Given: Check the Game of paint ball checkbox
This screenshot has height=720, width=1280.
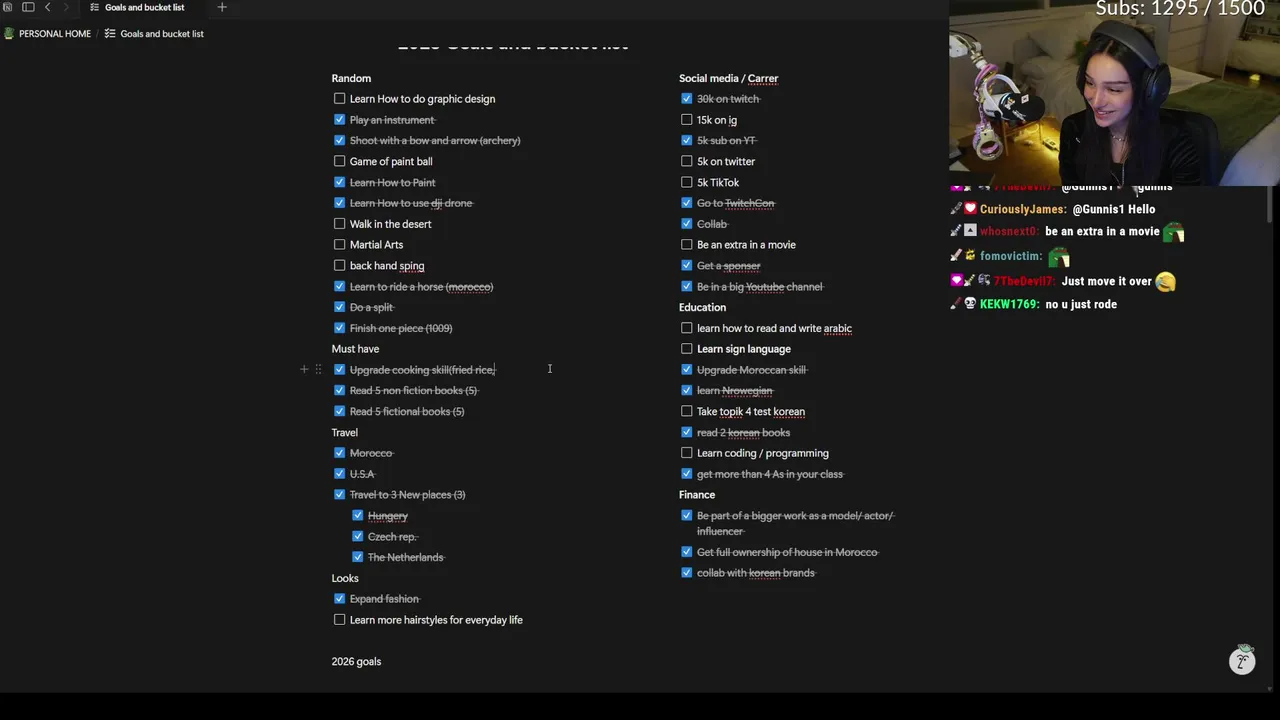Looking at the screenshot, I should click(339, 161).
